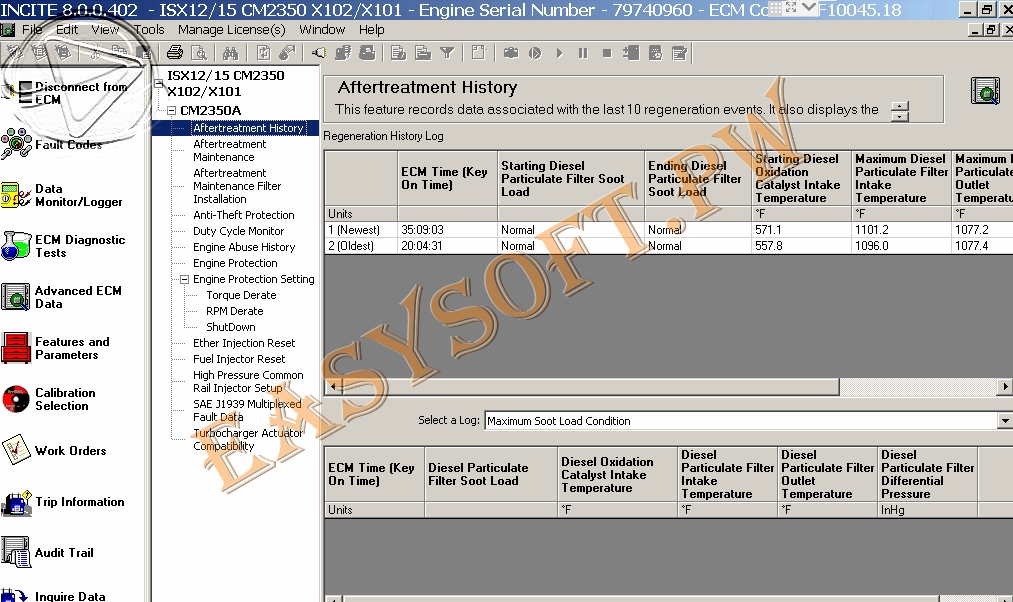1013x602 pixels.
Task: Click the binoculars Find icon
Action: 231,53
